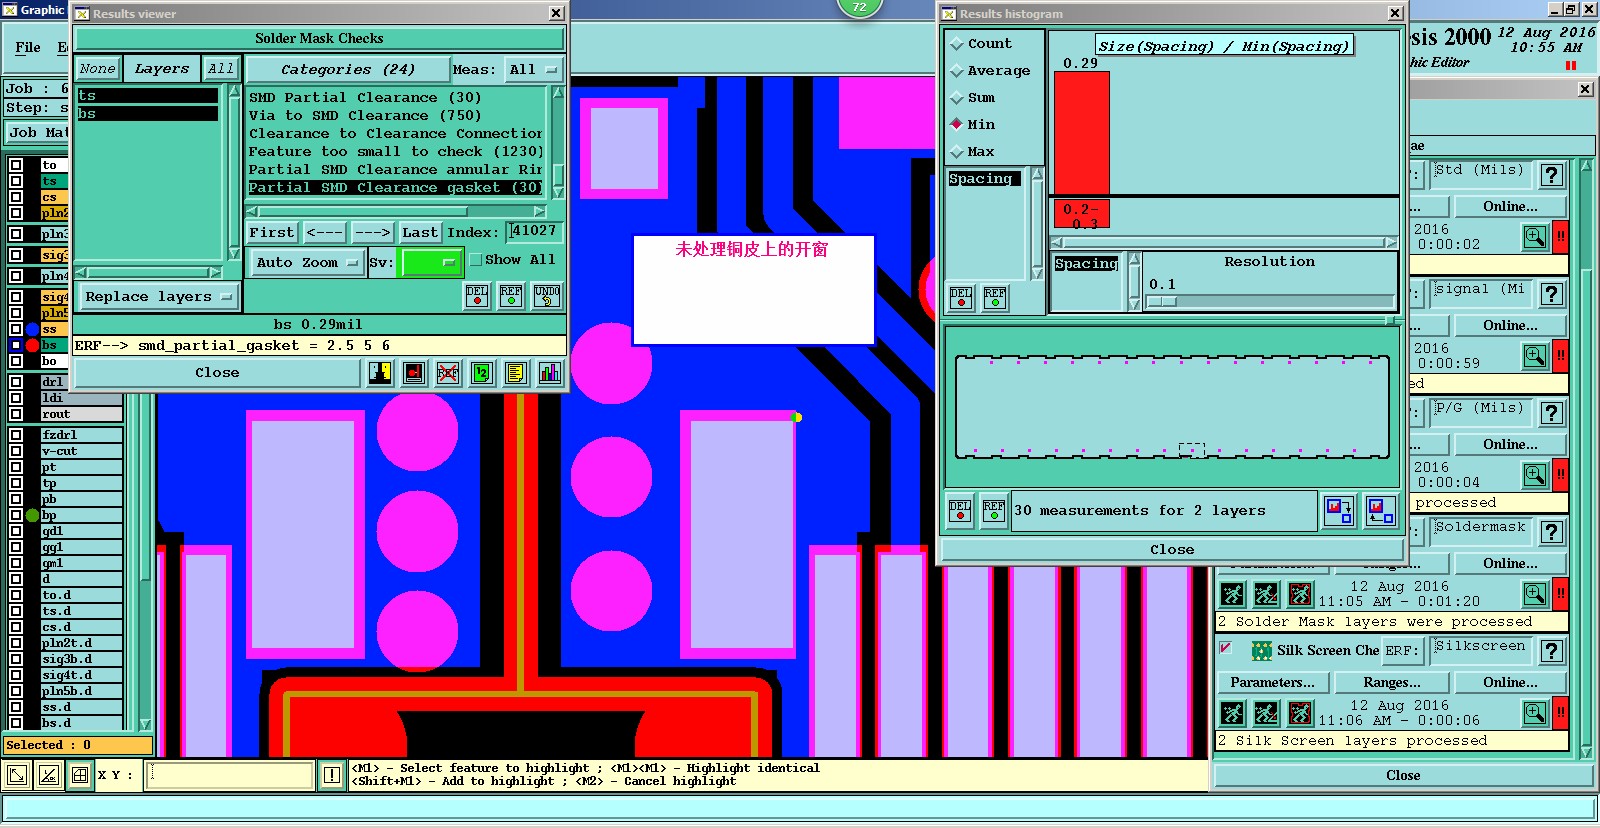
Task: Expand the Categories (24) list button
Action: click(x=347, y=70)
